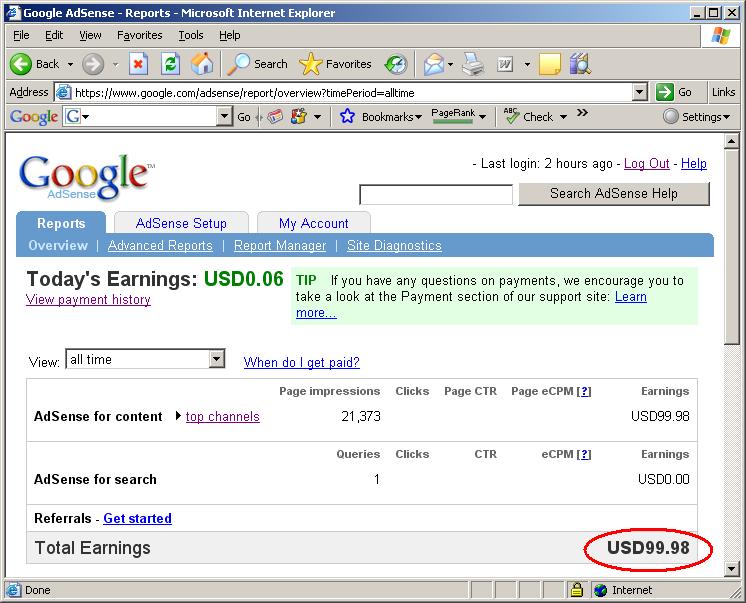
Task: Click the Google AdSense logo
Action: point(86,177)
